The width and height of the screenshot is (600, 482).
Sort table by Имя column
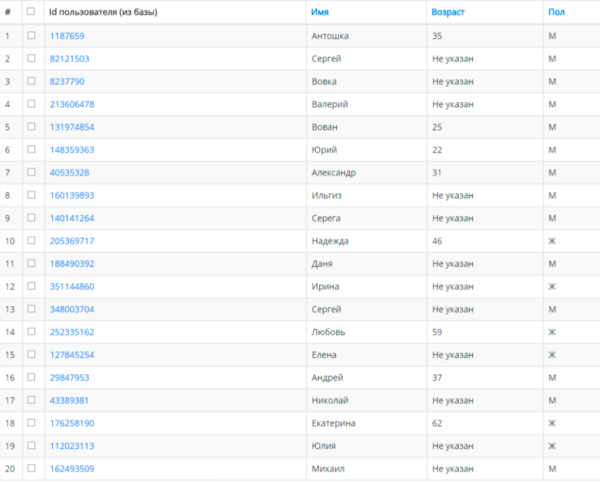pyautogui.click(x=320, y=12)
